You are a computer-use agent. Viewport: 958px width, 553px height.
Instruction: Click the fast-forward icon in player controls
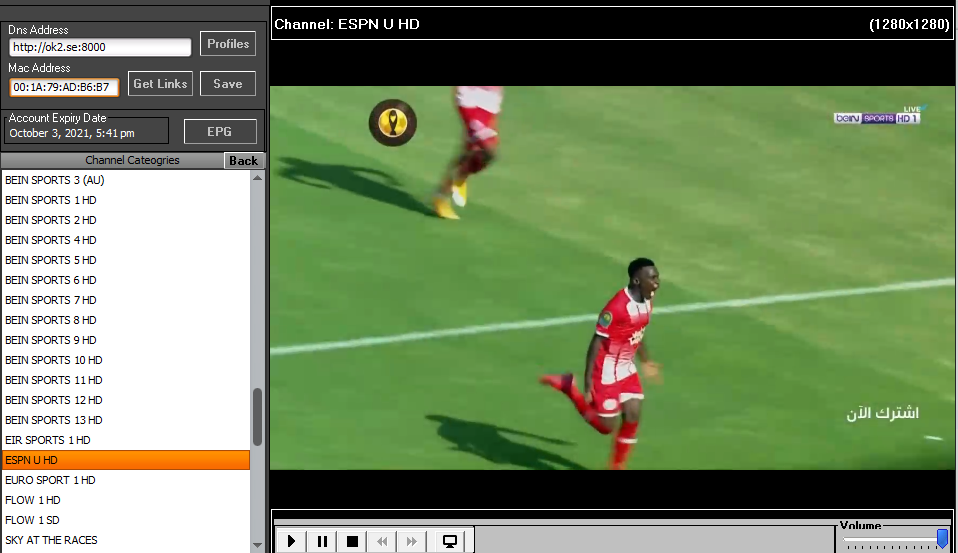[412, 541]
